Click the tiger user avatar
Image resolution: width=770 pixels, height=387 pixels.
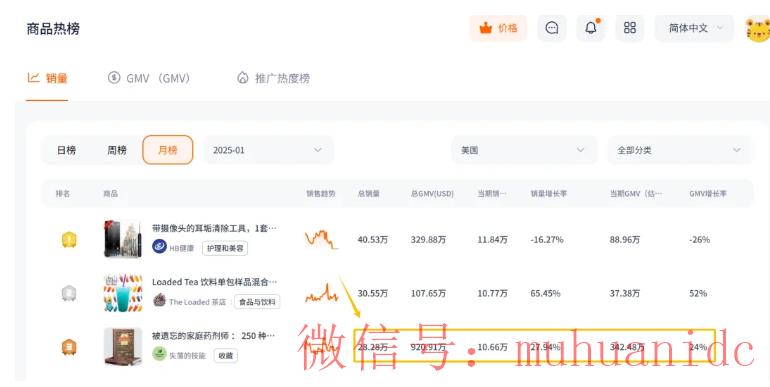click(758, 29)
